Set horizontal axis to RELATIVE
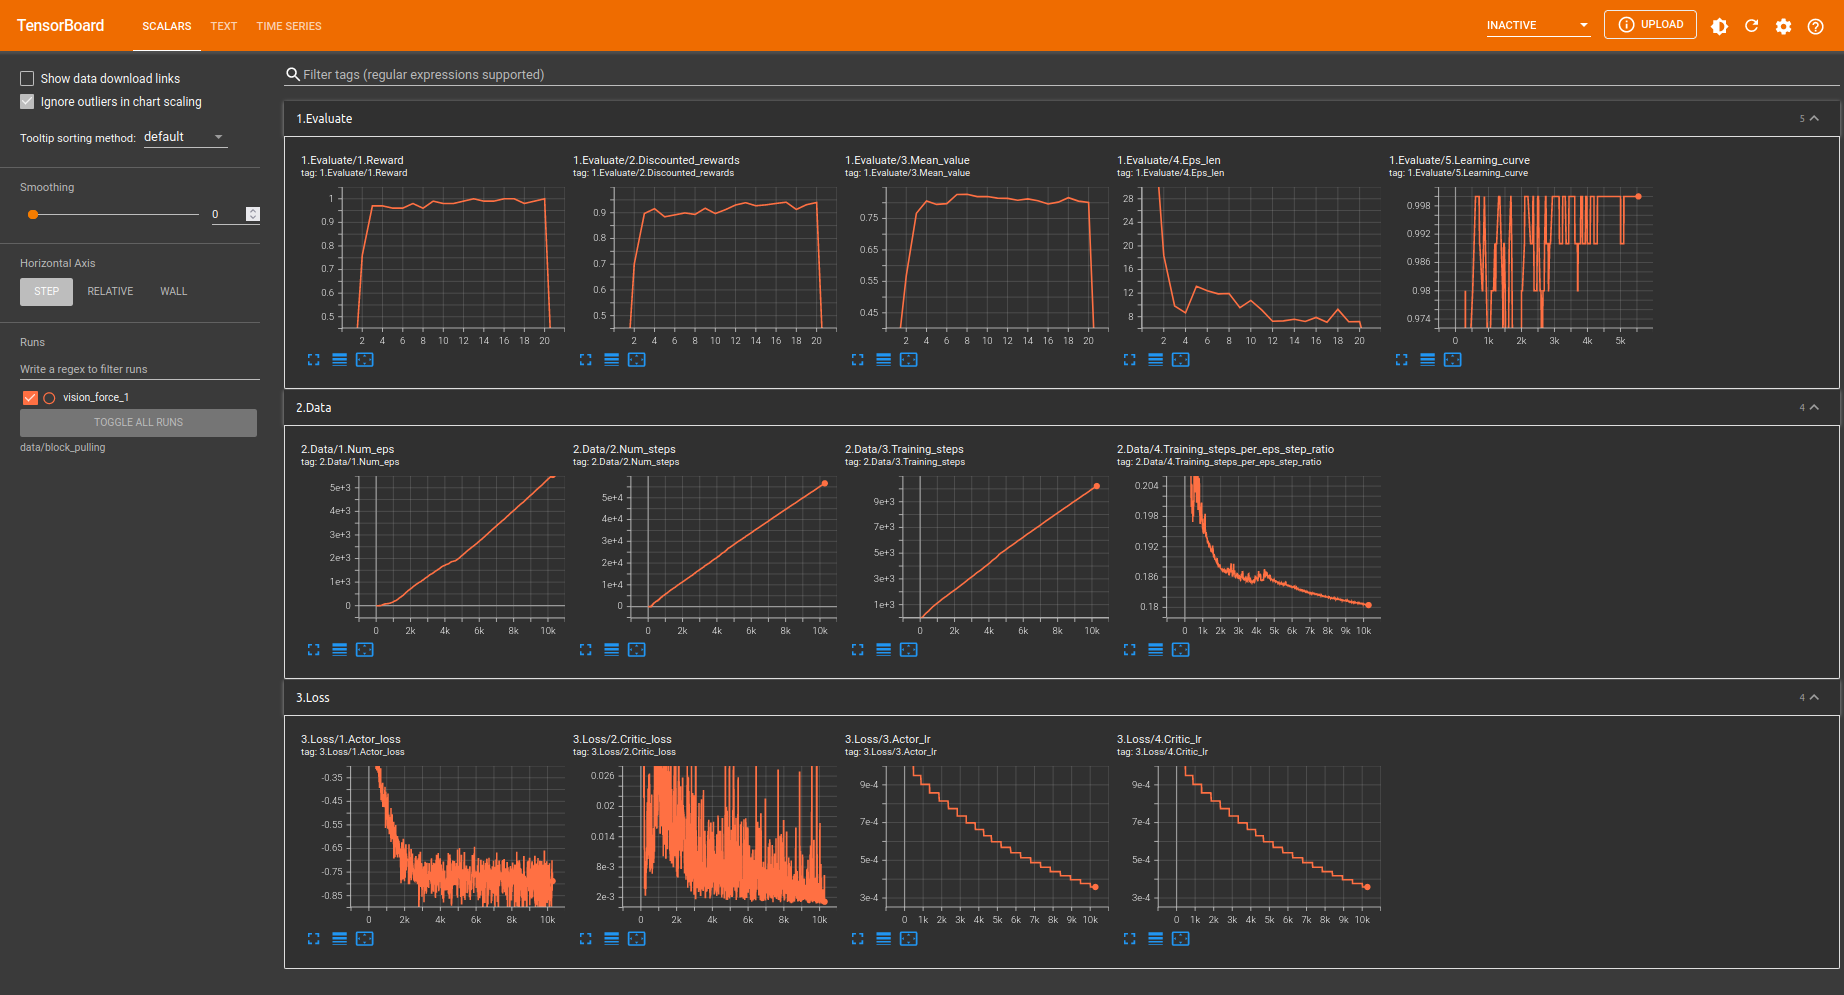Viewport: 1844px width, 995px height. pos(110,292)
